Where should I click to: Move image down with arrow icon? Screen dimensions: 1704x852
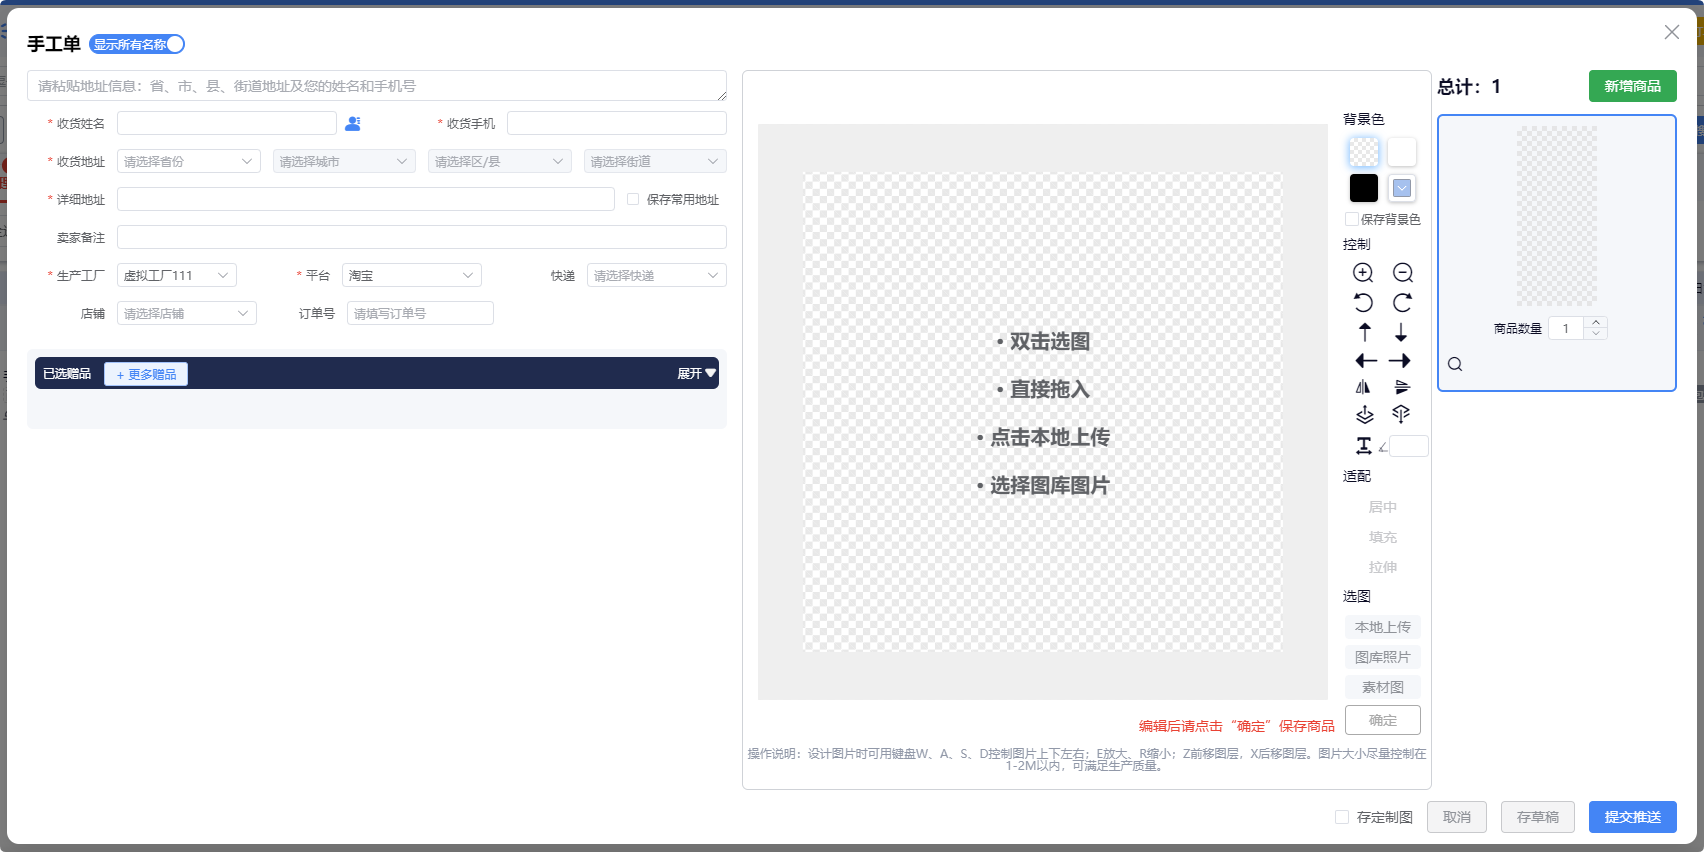(x=1401, y=332)
